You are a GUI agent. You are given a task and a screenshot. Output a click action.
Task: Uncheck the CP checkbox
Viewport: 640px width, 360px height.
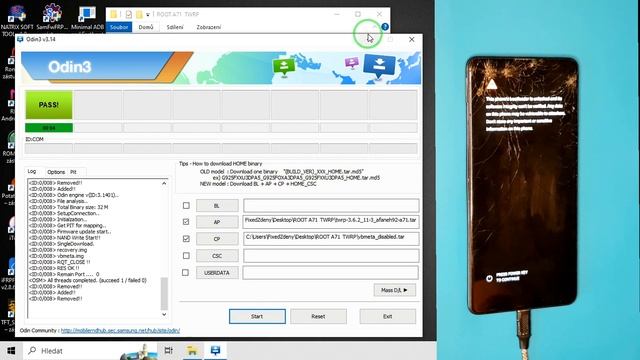(x=186, y=238)
